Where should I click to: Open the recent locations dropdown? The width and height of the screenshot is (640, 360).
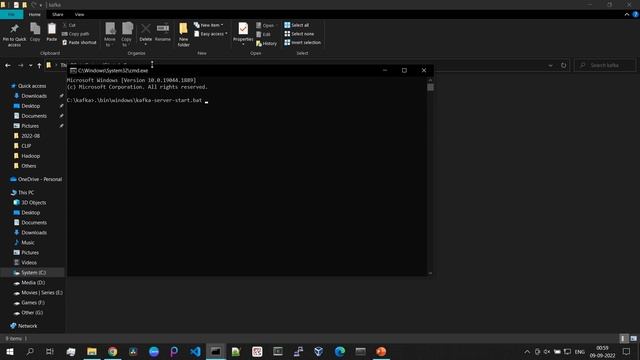(30, 65)
